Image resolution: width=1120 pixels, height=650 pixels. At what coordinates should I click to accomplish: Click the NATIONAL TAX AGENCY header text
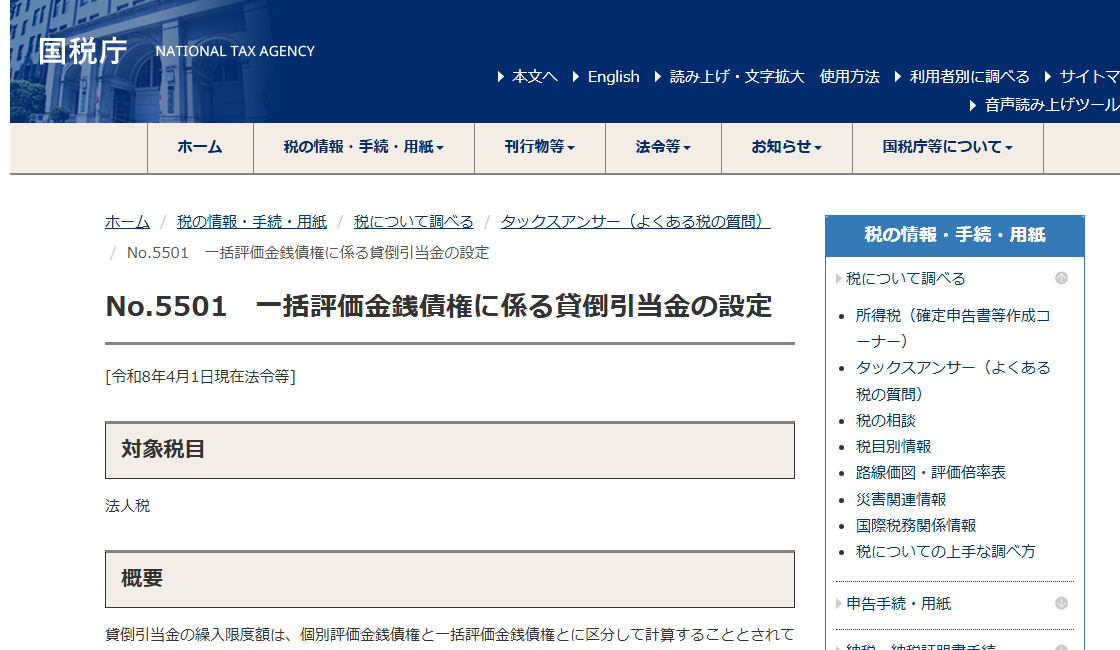coord(235,51)
